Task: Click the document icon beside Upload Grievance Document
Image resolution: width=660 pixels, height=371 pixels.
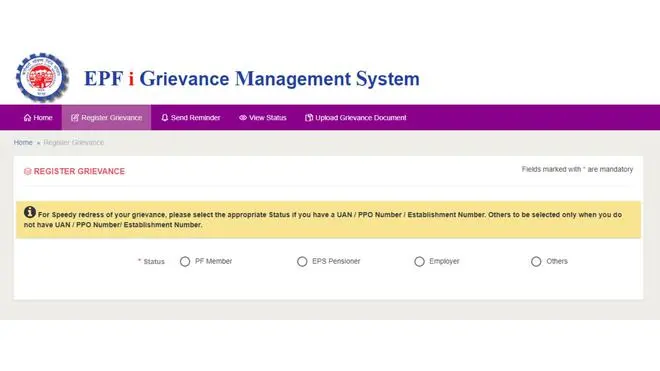Action: (309, 117)
